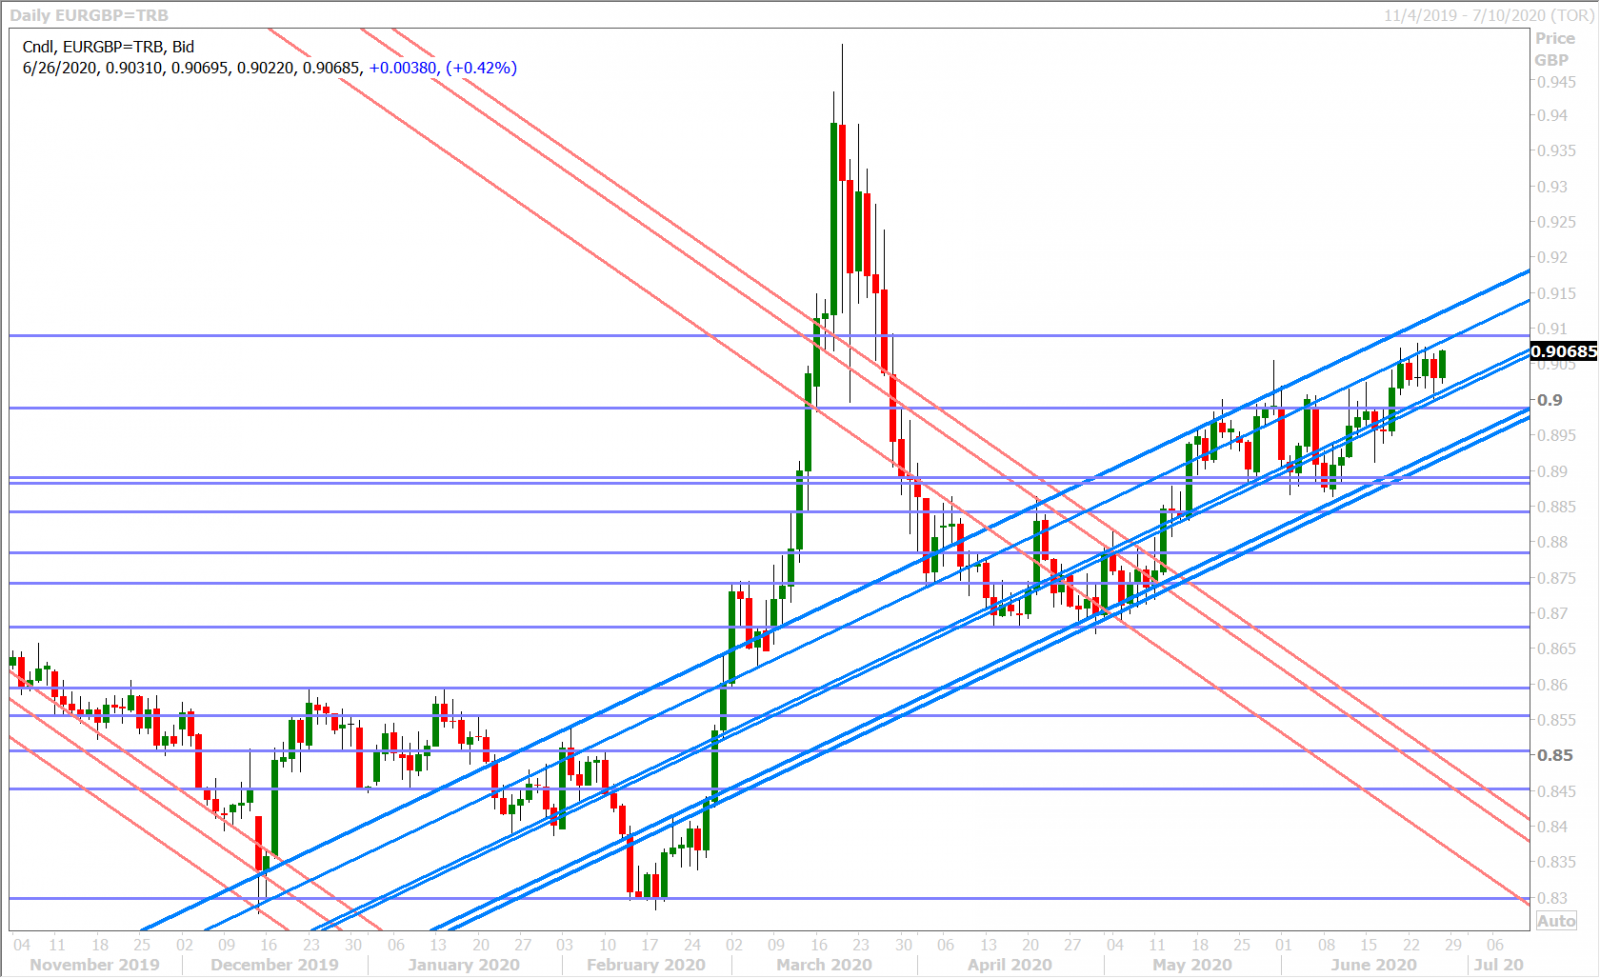1600x978 pixels.
Task: Click the 0.835 price axis label
Action: (x=1557, y=862)
